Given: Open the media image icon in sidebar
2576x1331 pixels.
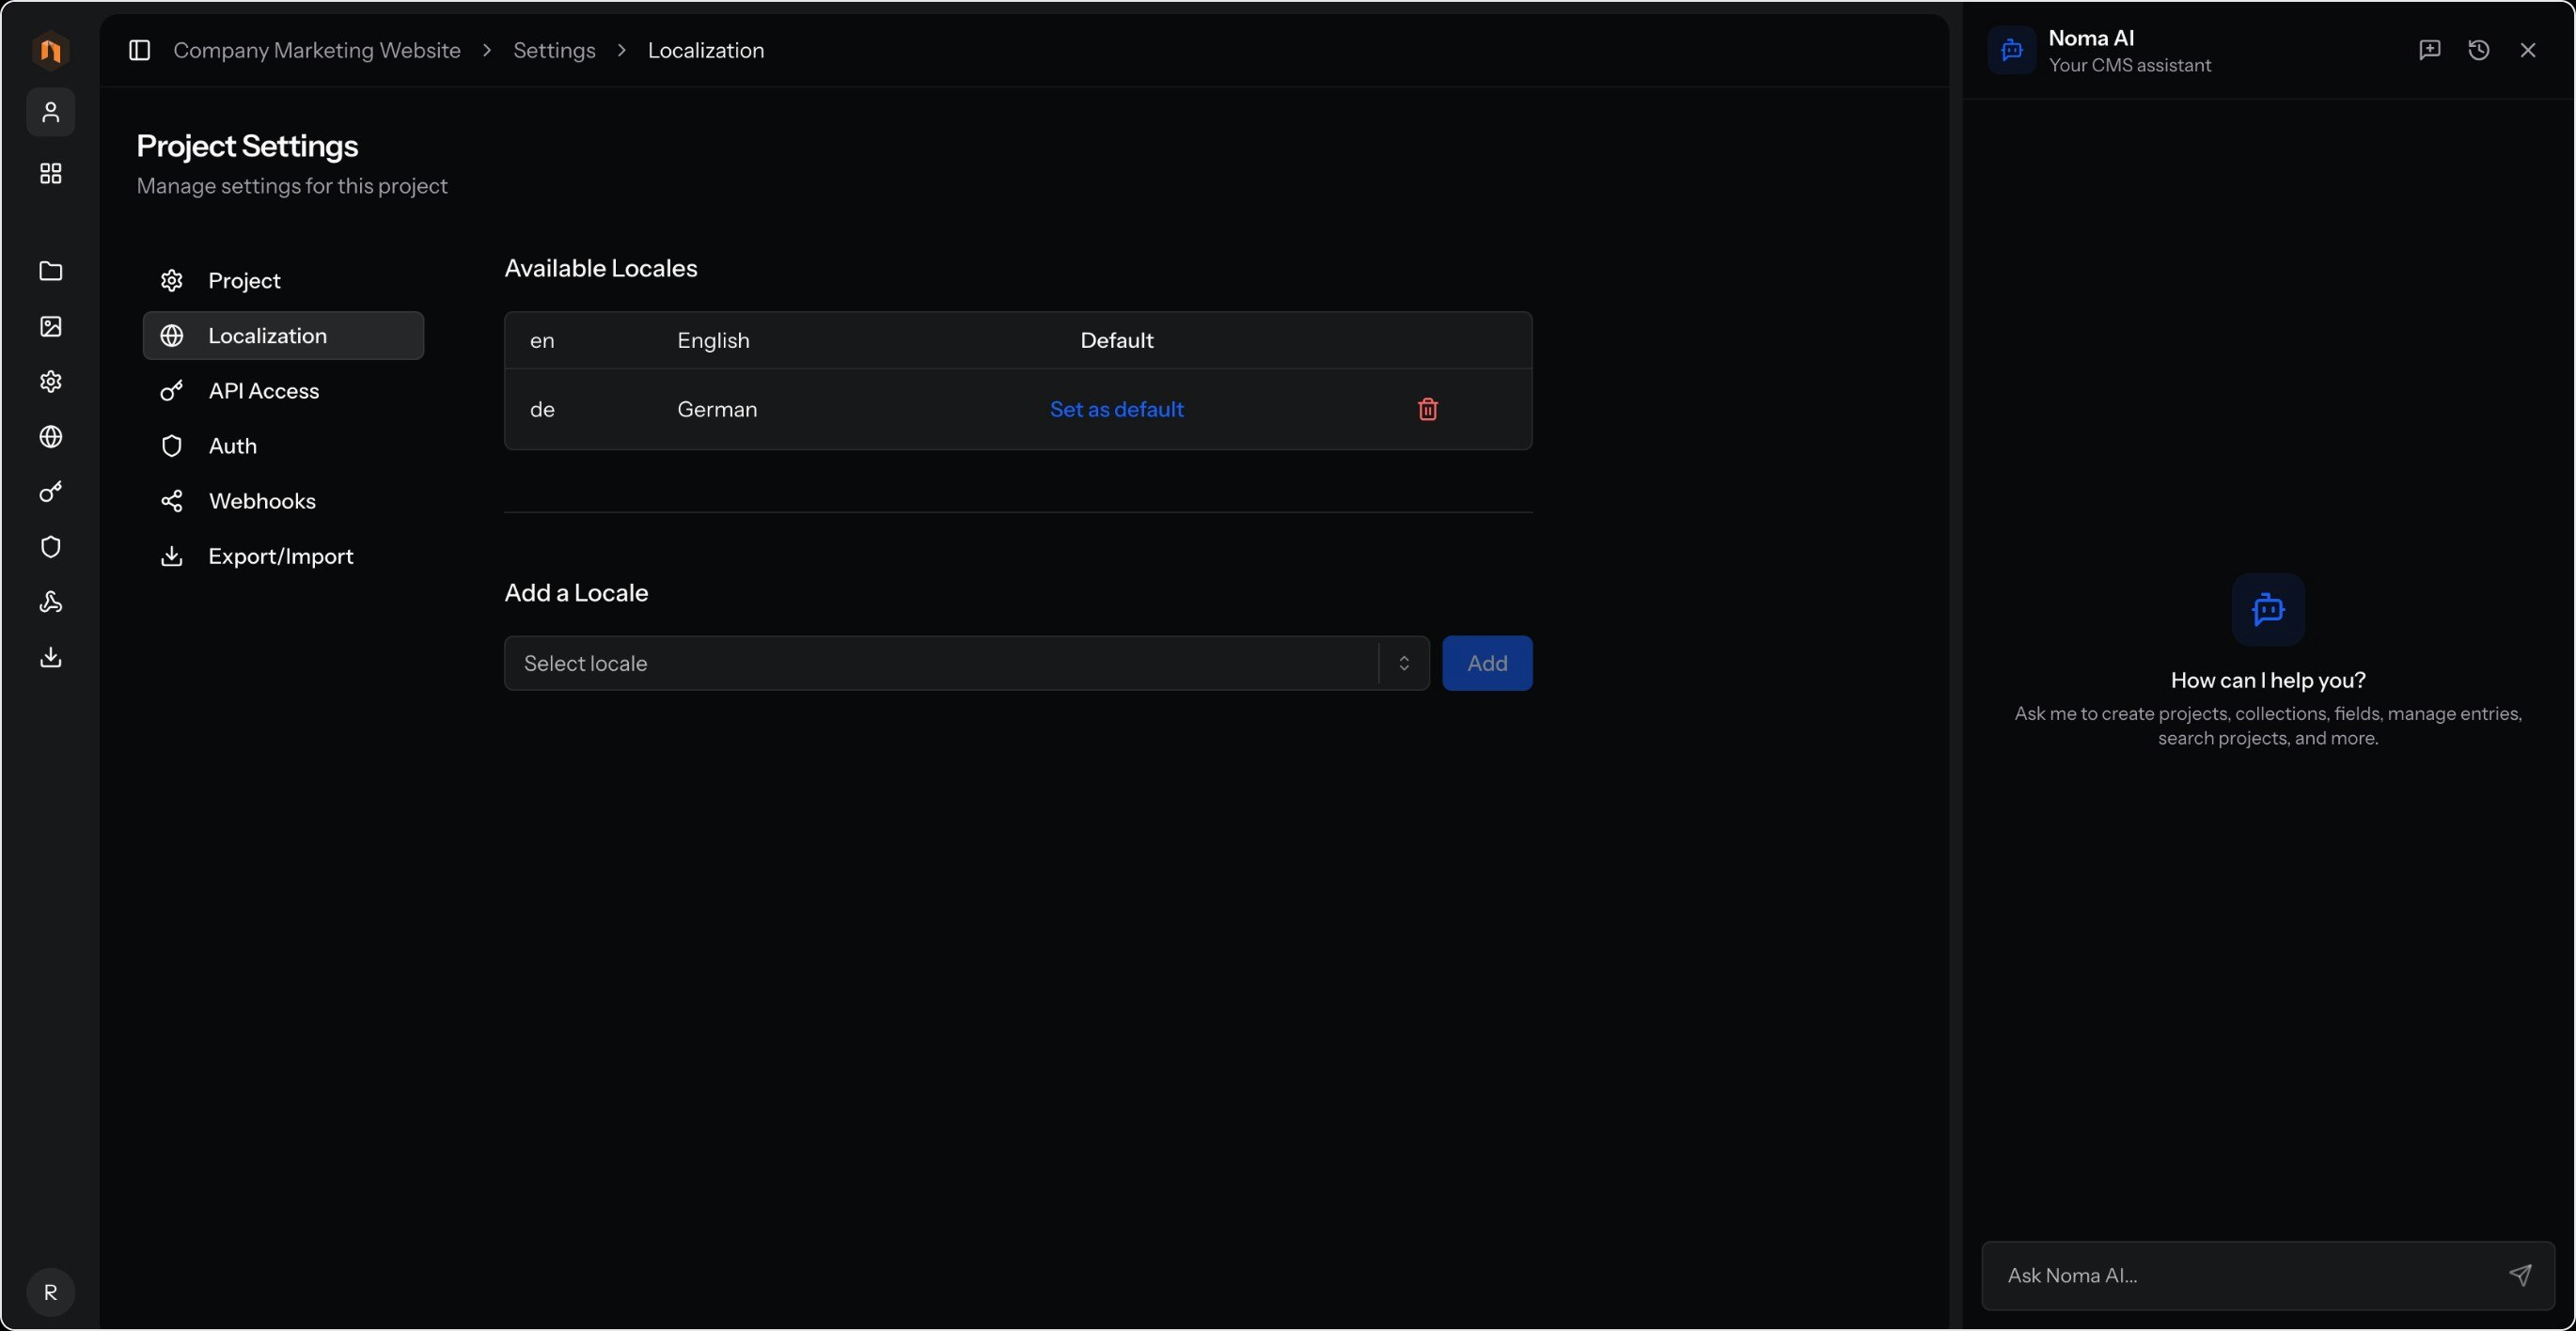Looking at the screenshot, I should pyautogui.click(x=51, y=326).
